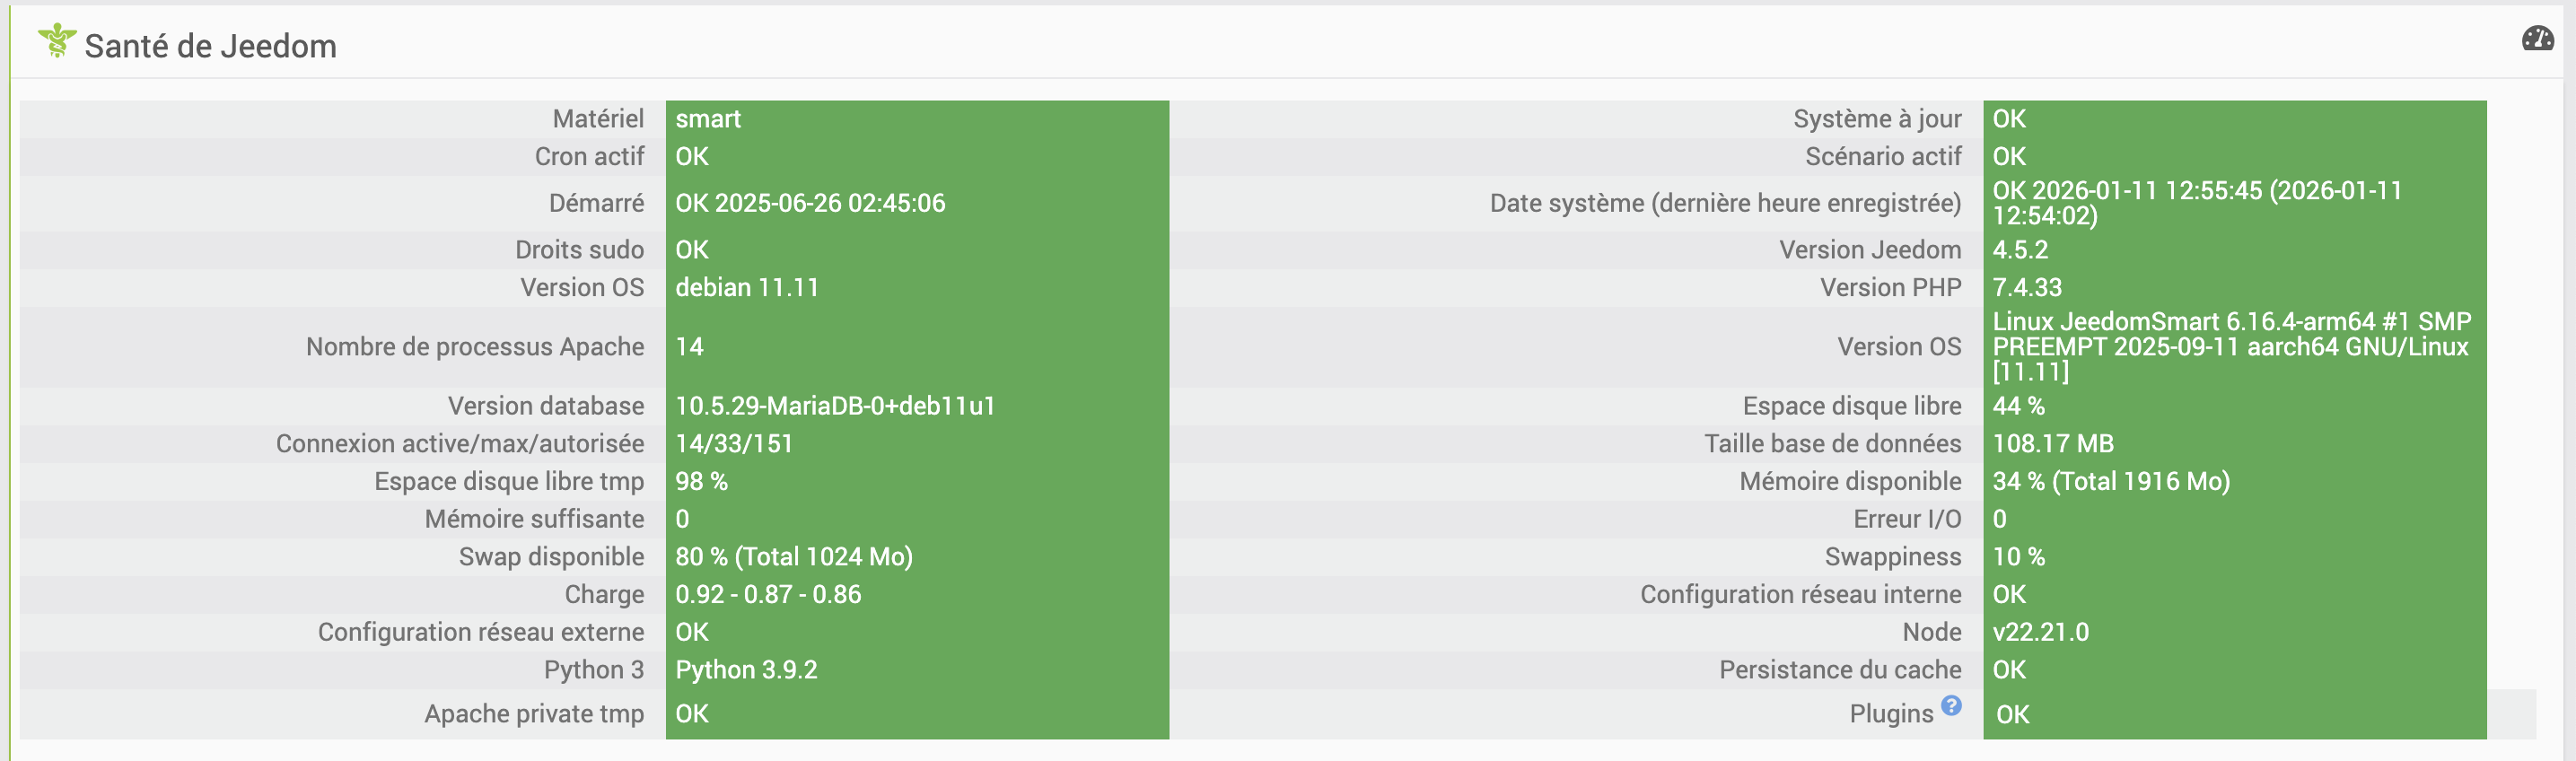Click the Python 3.9.2 value cell
This screenshot has width=2576, height=761.
pos(746,670)
